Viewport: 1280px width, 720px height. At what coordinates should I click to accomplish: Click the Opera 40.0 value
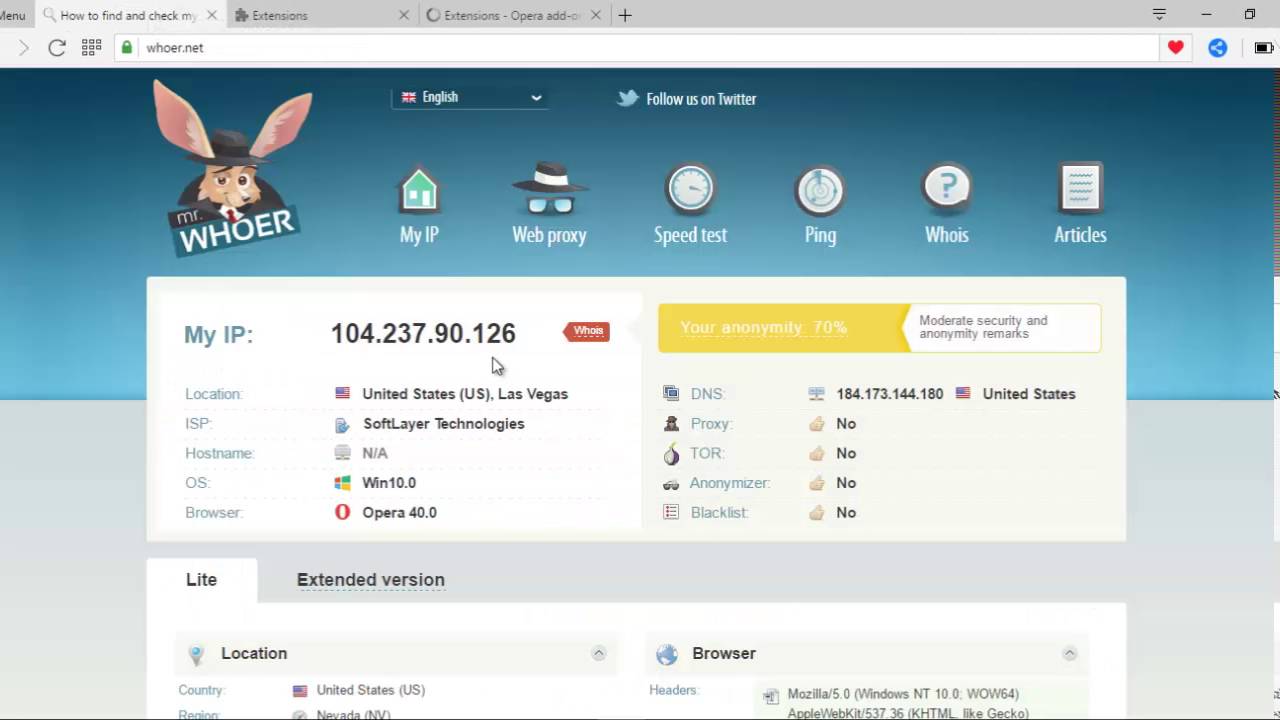[x=399, y=512]
